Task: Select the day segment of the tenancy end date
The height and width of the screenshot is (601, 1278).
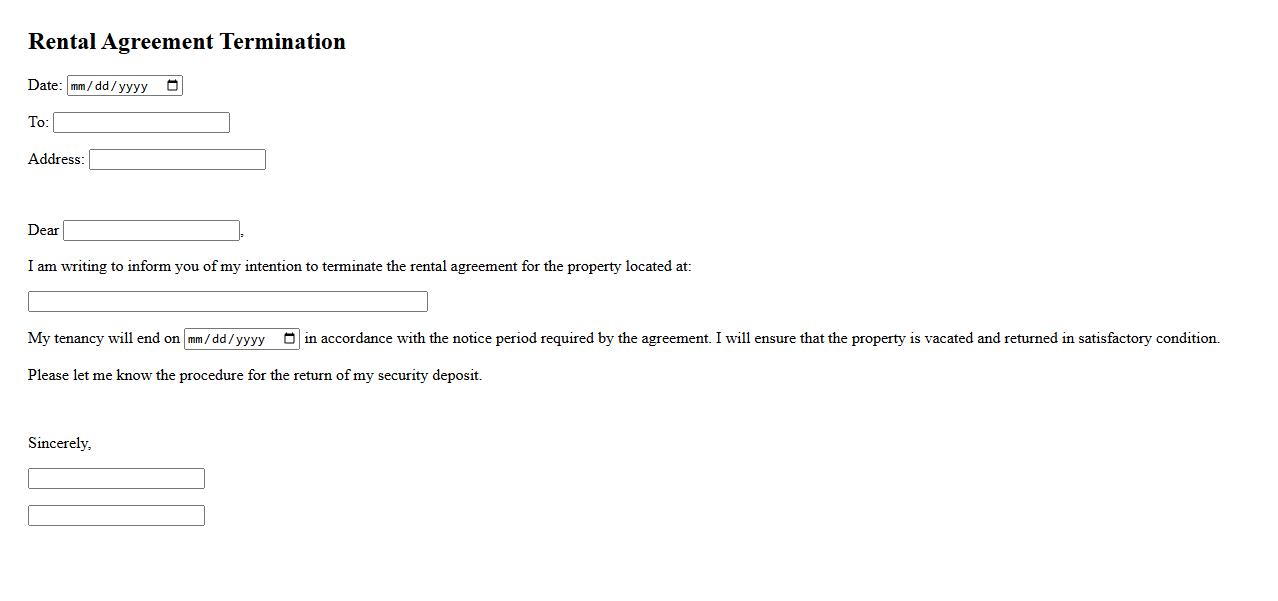Action: click(x=220, y=339)
